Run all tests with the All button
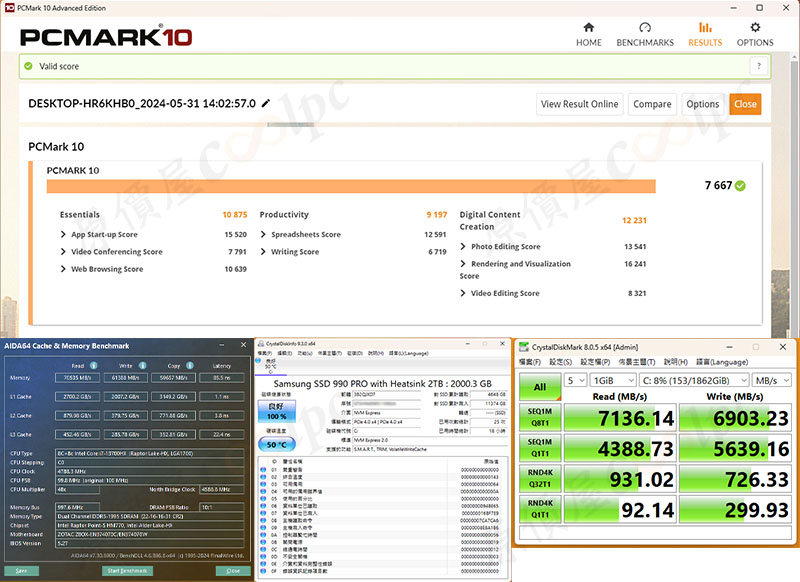This screenshot has width=800, height=582. point(540,387)
